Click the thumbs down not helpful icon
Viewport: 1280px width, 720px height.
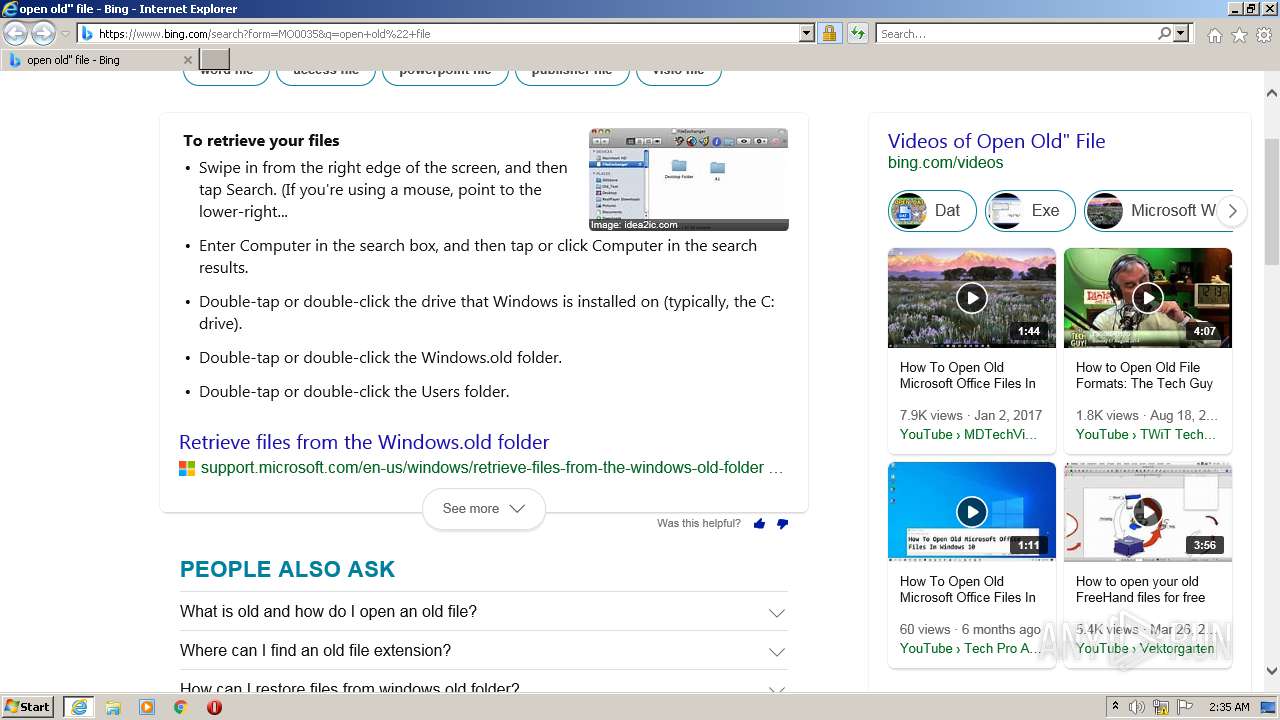[x=782, y=524]
